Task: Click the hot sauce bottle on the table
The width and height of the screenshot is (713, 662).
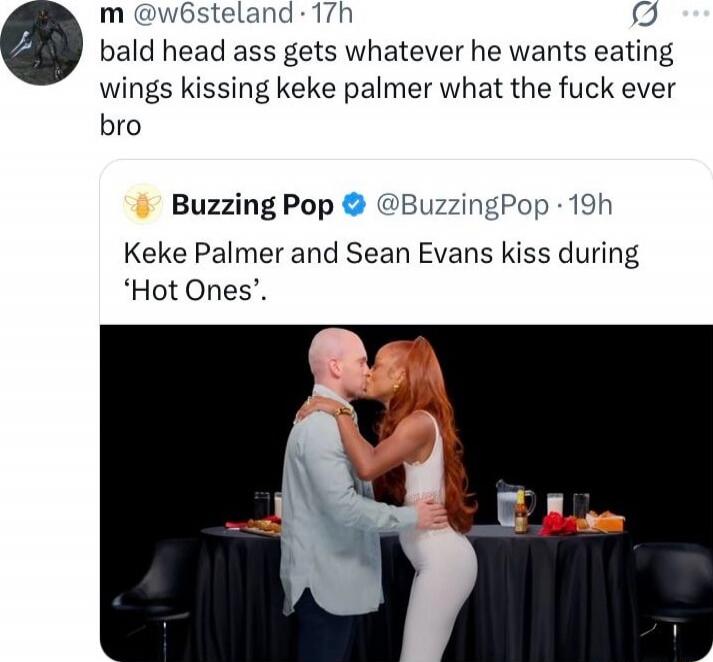Action: point(521,512)
